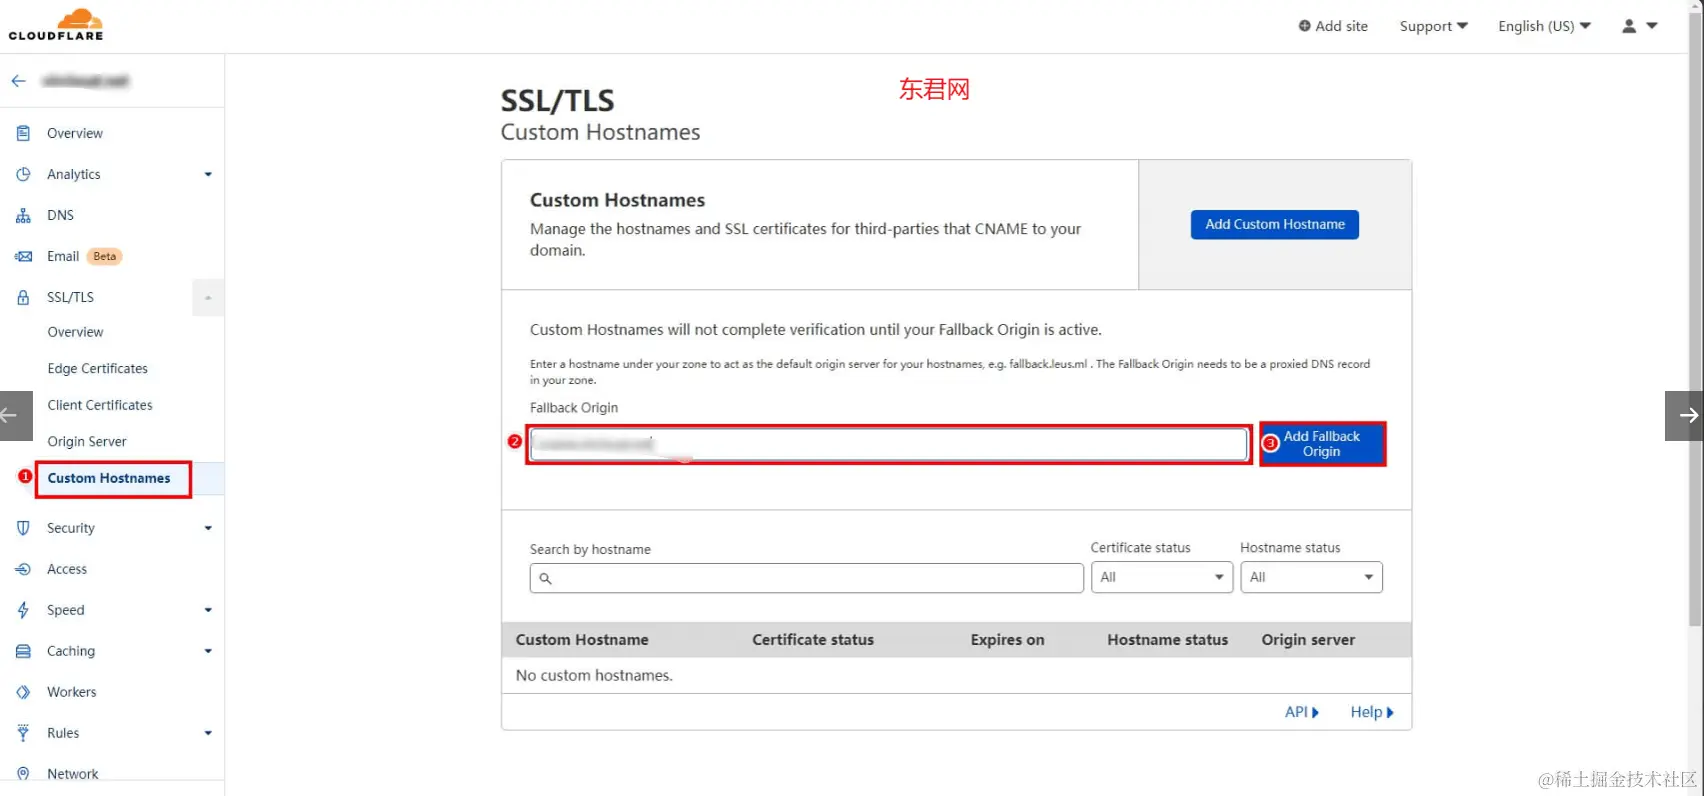Expand the Rules menu arrow
This screenshot has height=796, width=1704.
click(x=208, y=733)
